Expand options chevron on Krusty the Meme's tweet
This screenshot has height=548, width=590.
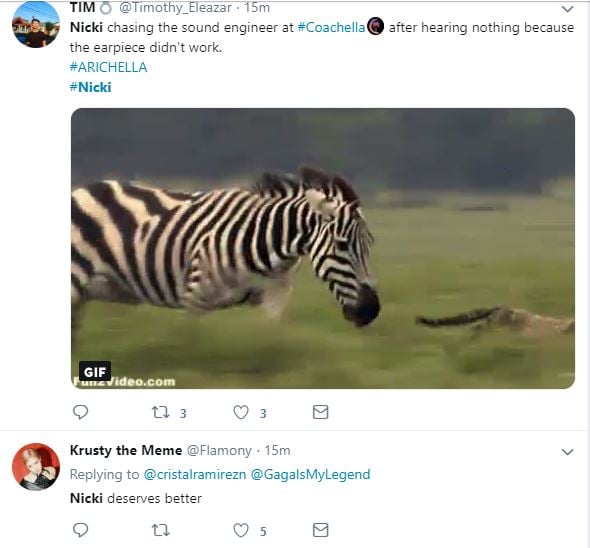(567, 451)
